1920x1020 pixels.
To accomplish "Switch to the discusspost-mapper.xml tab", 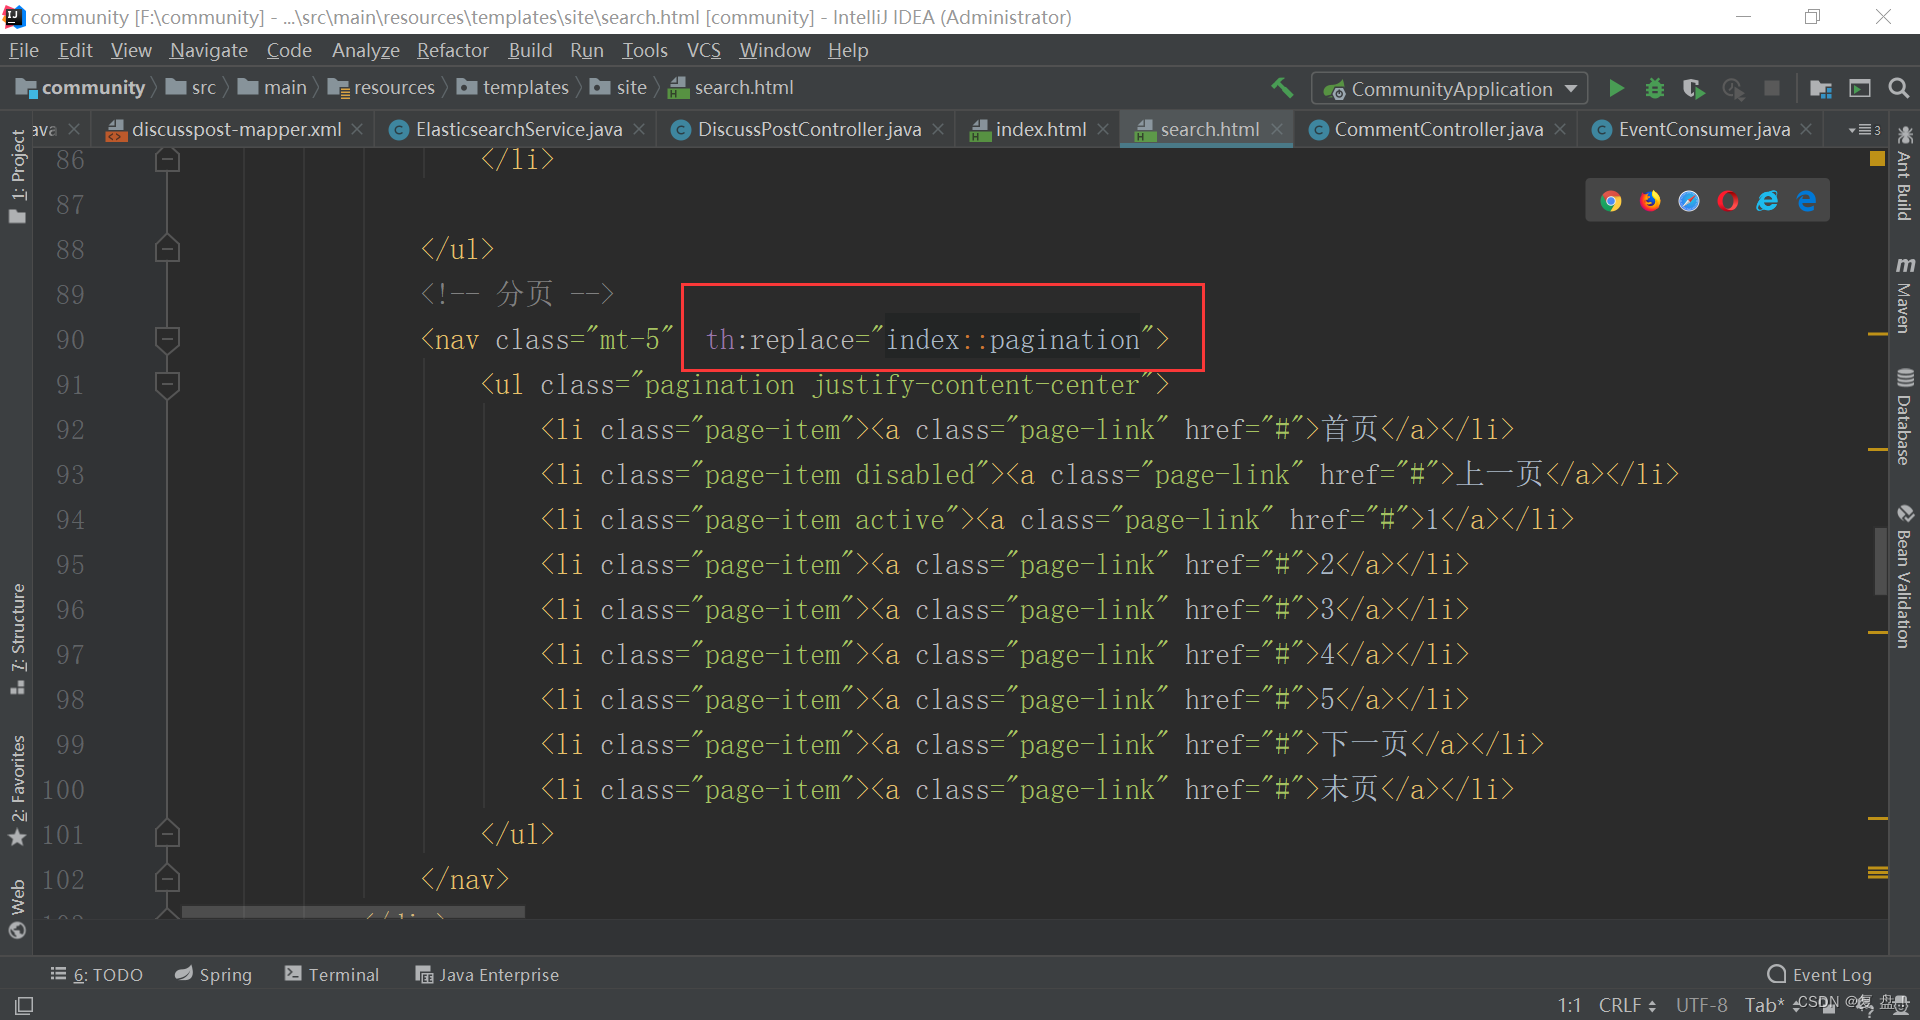I will tap(236, 129).
